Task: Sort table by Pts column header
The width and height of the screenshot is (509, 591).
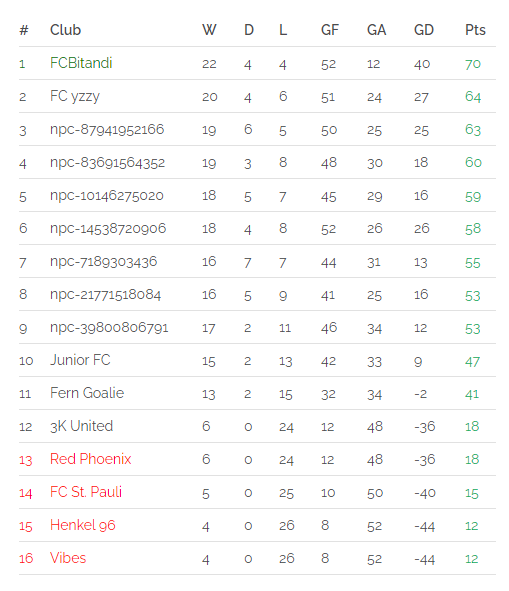Action: point(475,30)
